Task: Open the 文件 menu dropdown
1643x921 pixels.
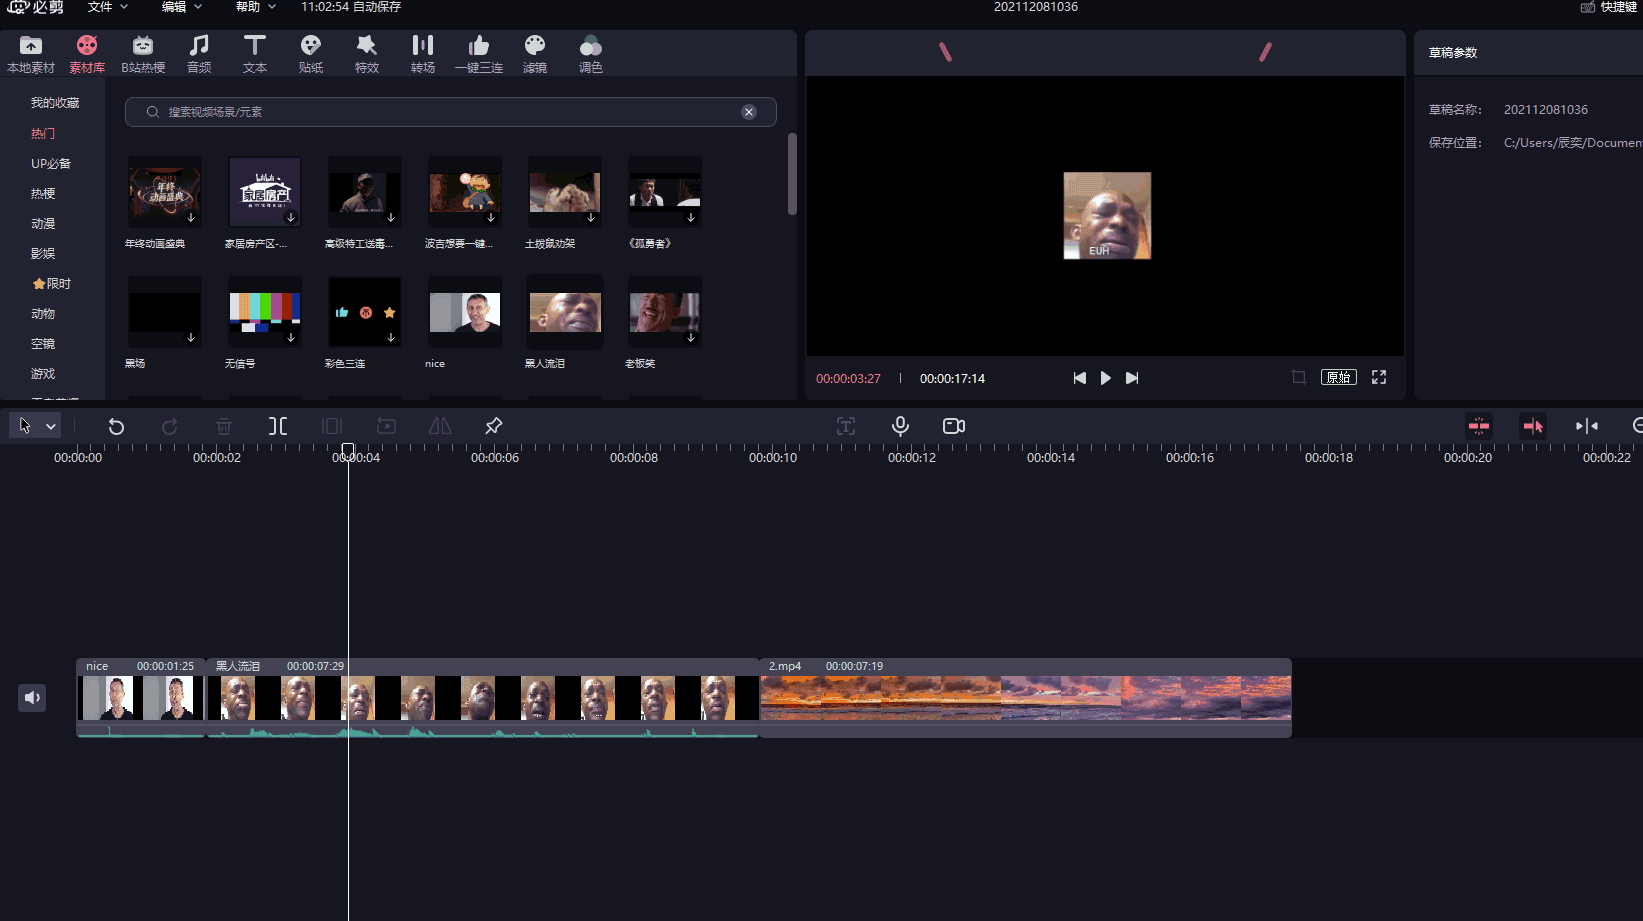Action: [108, 7]
